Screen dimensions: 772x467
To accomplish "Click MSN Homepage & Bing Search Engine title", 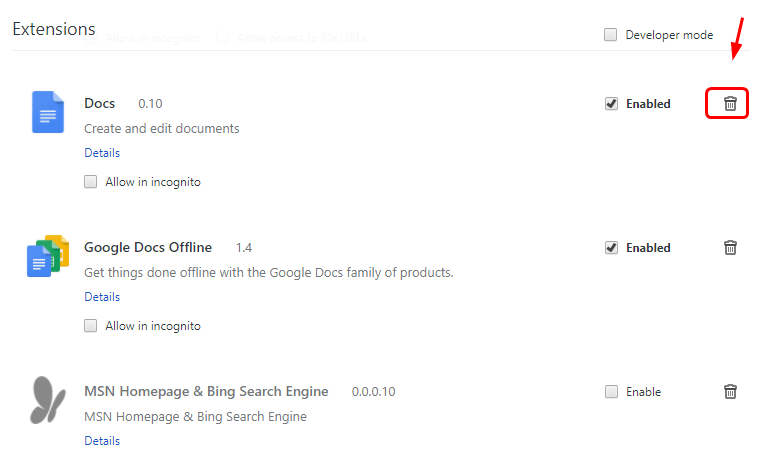I will [x=206, y=392].
